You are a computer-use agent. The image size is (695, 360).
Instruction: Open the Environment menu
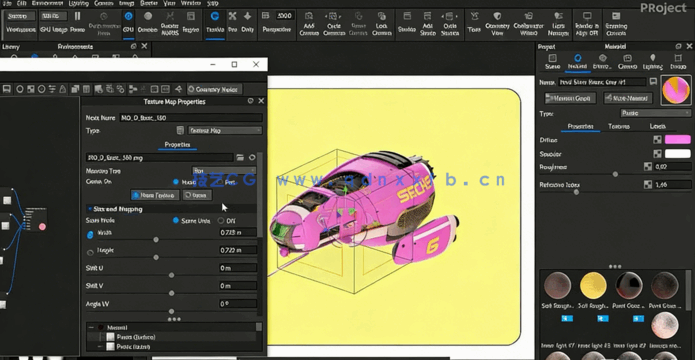pyautogui.click(x=46, y=3)
